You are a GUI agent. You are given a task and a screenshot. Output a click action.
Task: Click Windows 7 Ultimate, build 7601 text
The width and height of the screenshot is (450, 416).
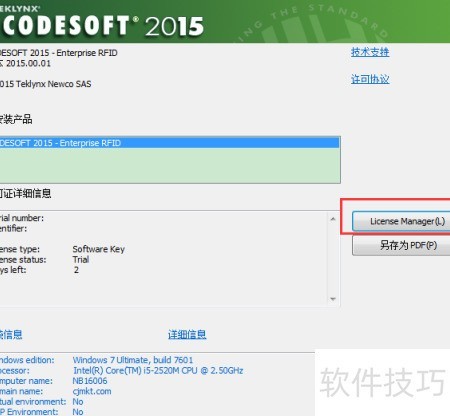[x=133, y=360]
